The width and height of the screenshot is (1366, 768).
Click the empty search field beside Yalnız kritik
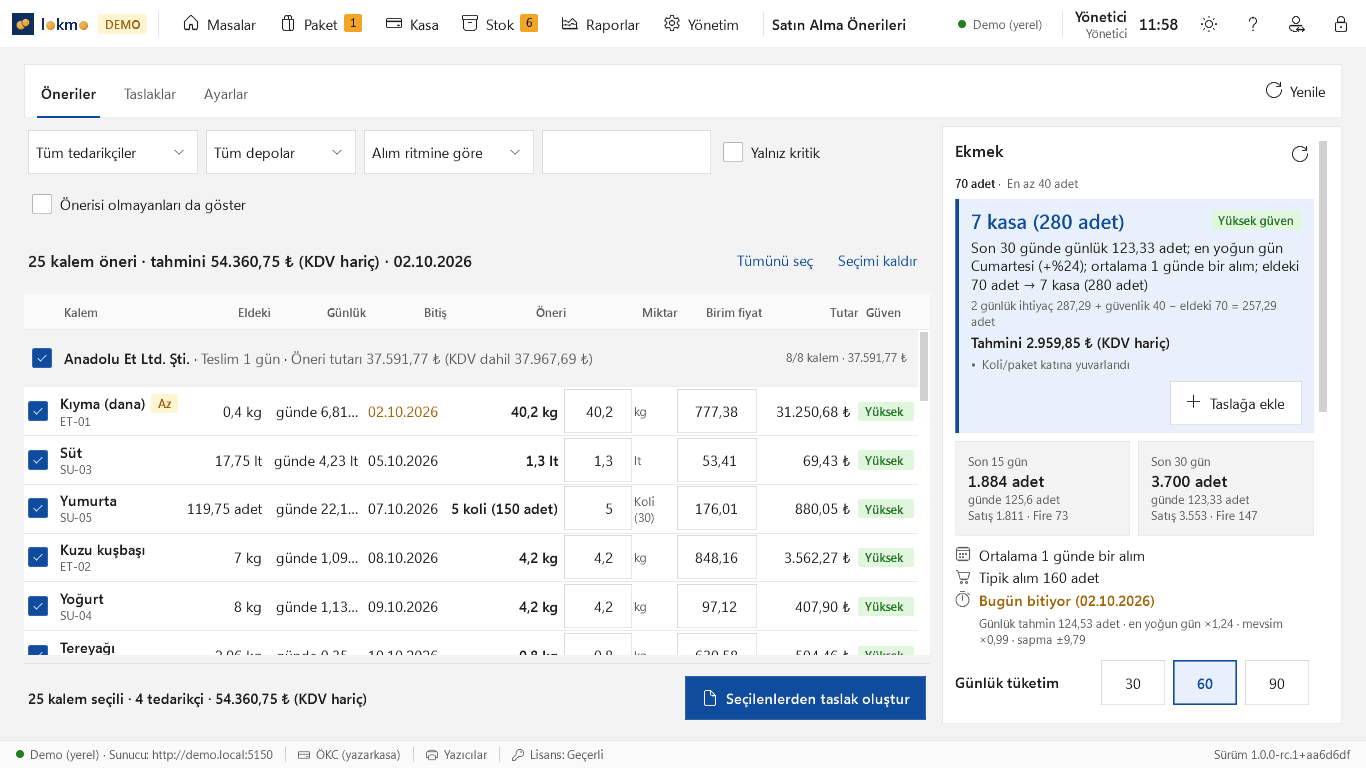pyautogui.click(x=626, y=152)
